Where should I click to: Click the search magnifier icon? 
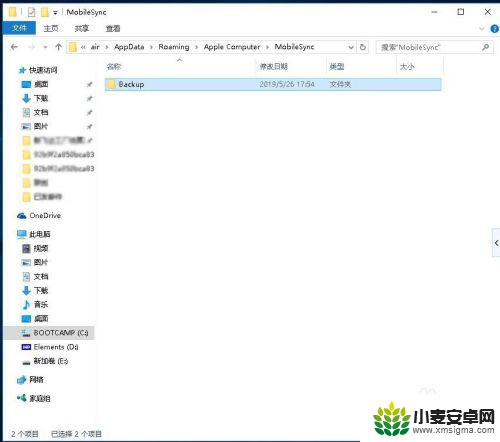click(485, 47)
